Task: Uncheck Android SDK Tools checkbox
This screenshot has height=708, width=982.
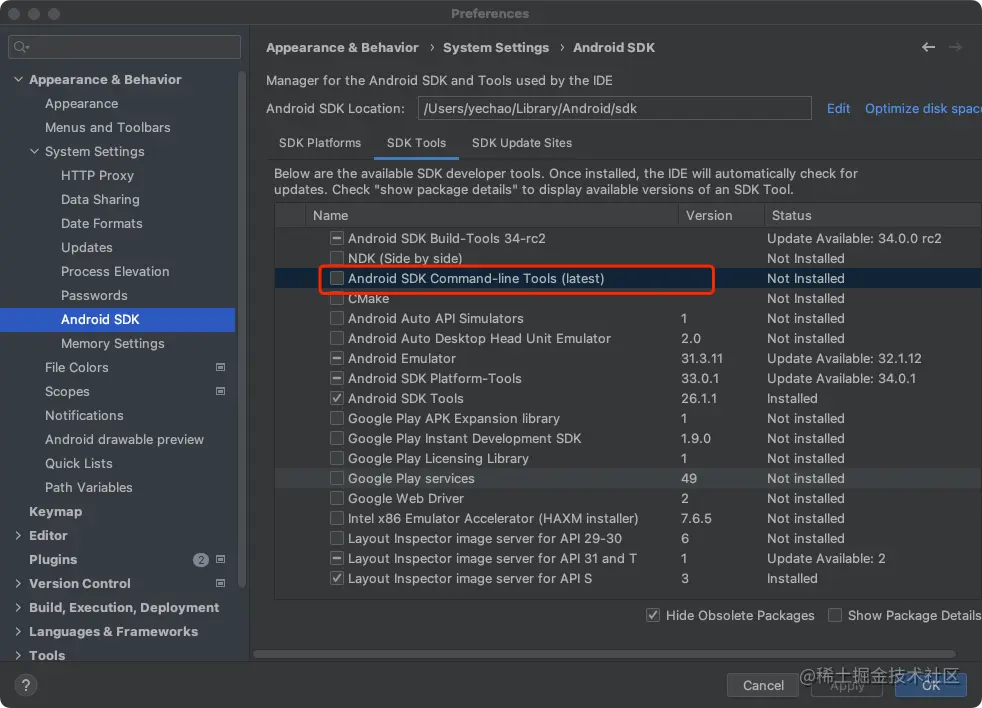Action: (x=337, y=398)
